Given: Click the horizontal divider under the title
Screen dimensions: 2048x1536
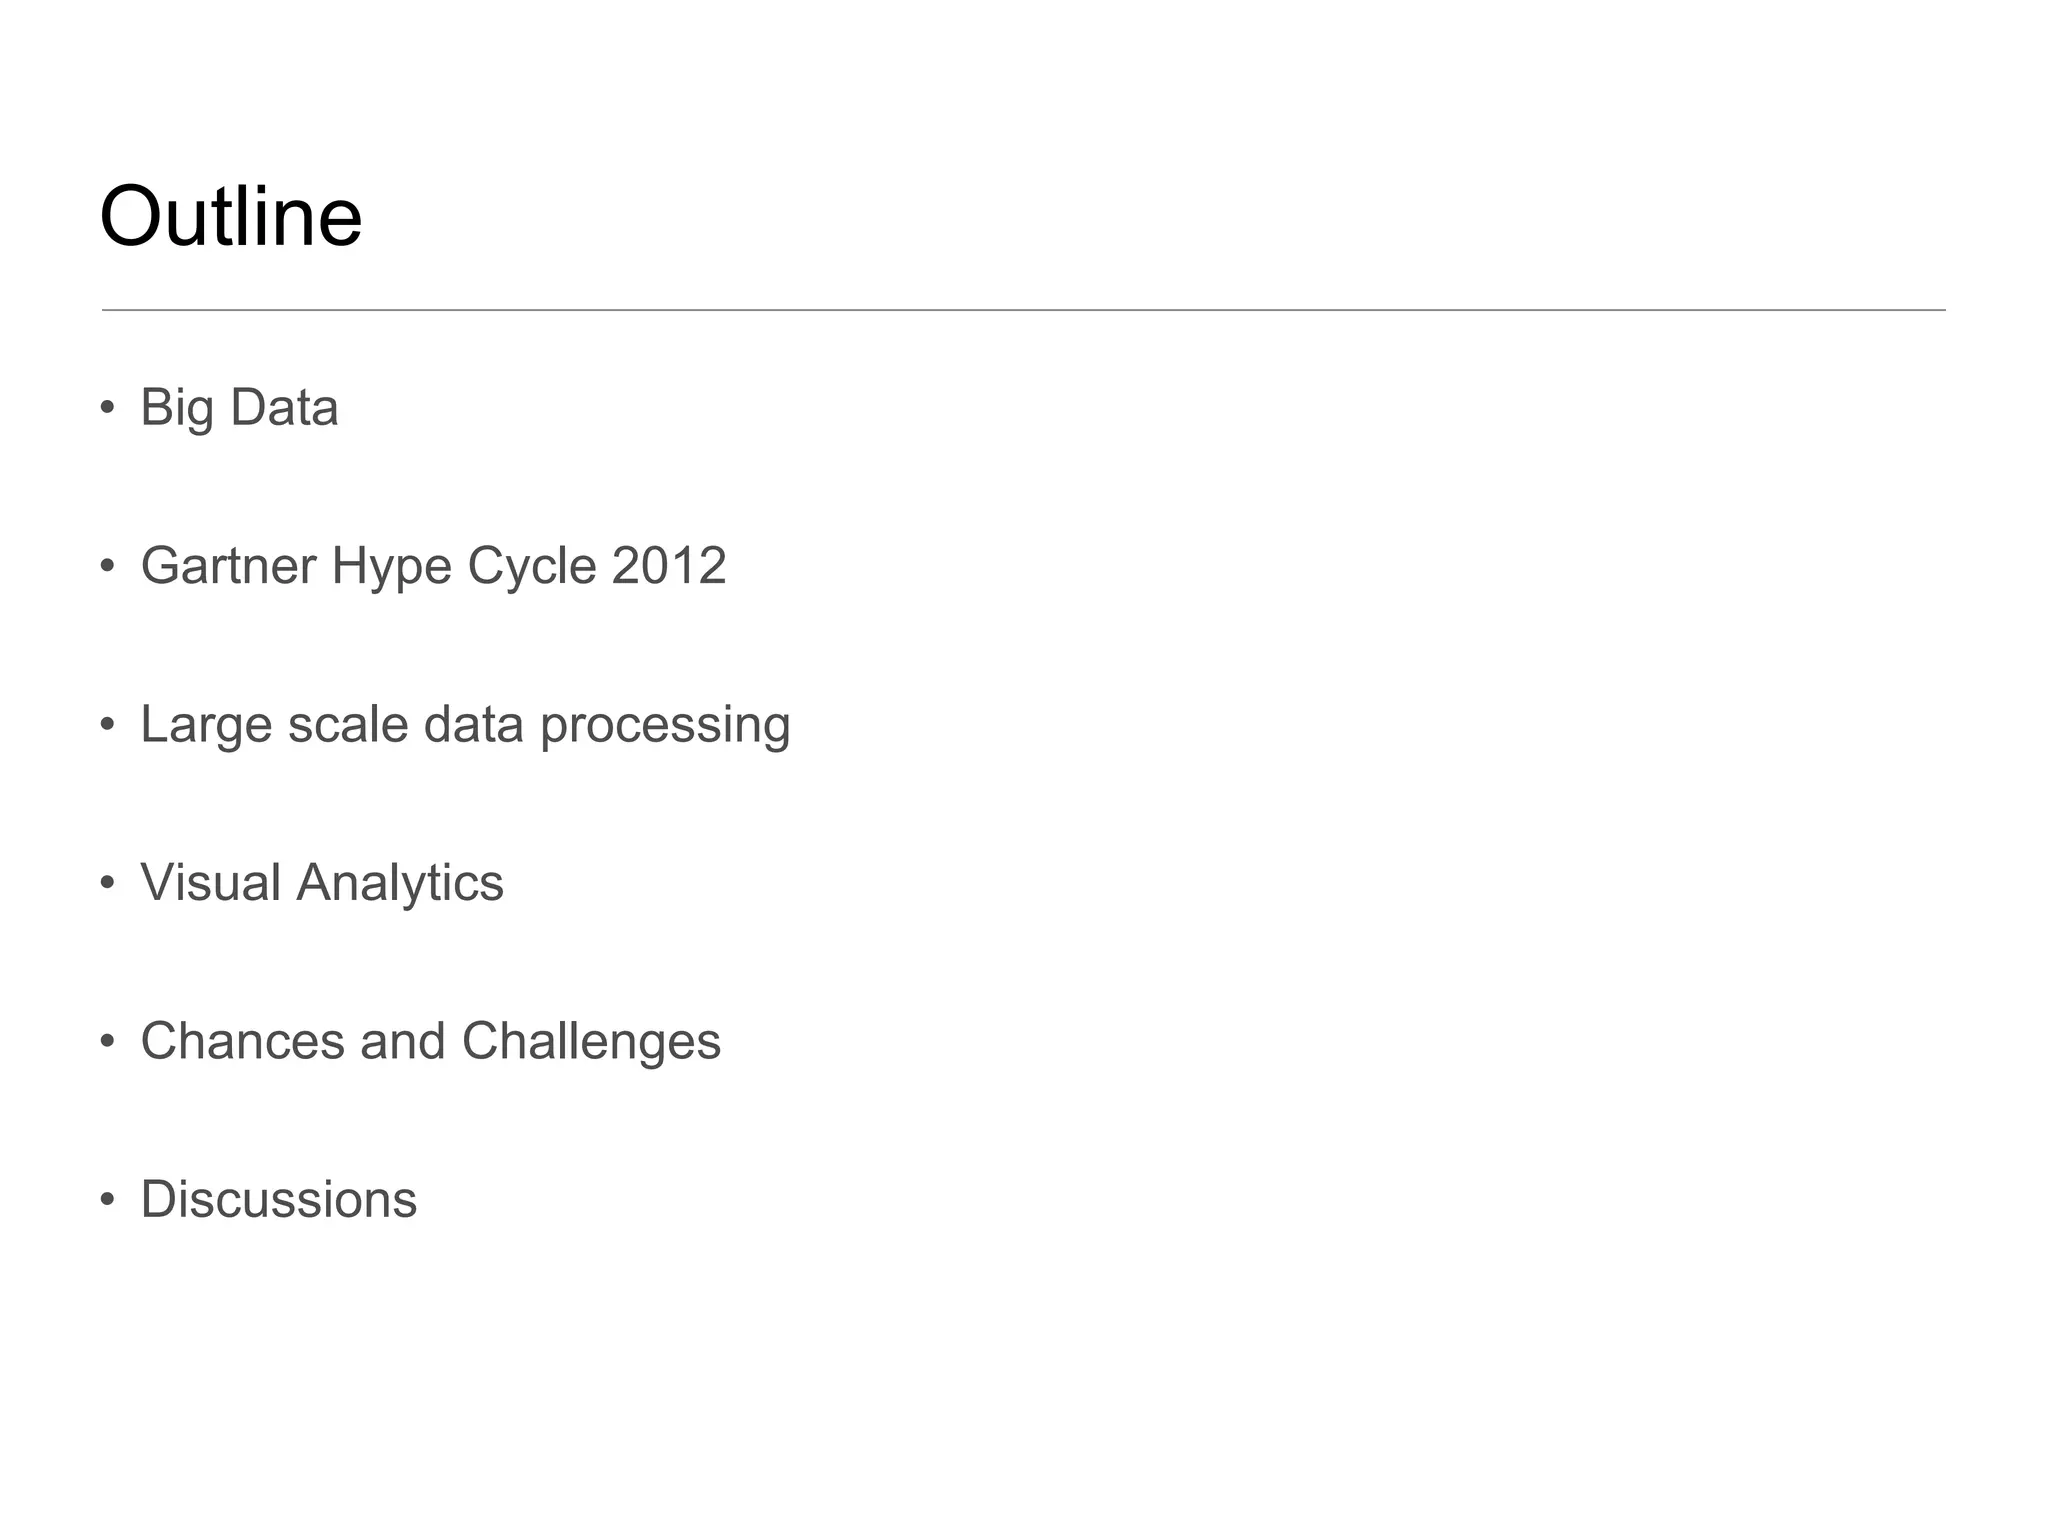Looking at the screenshot, I should [x=1023, y=310].
